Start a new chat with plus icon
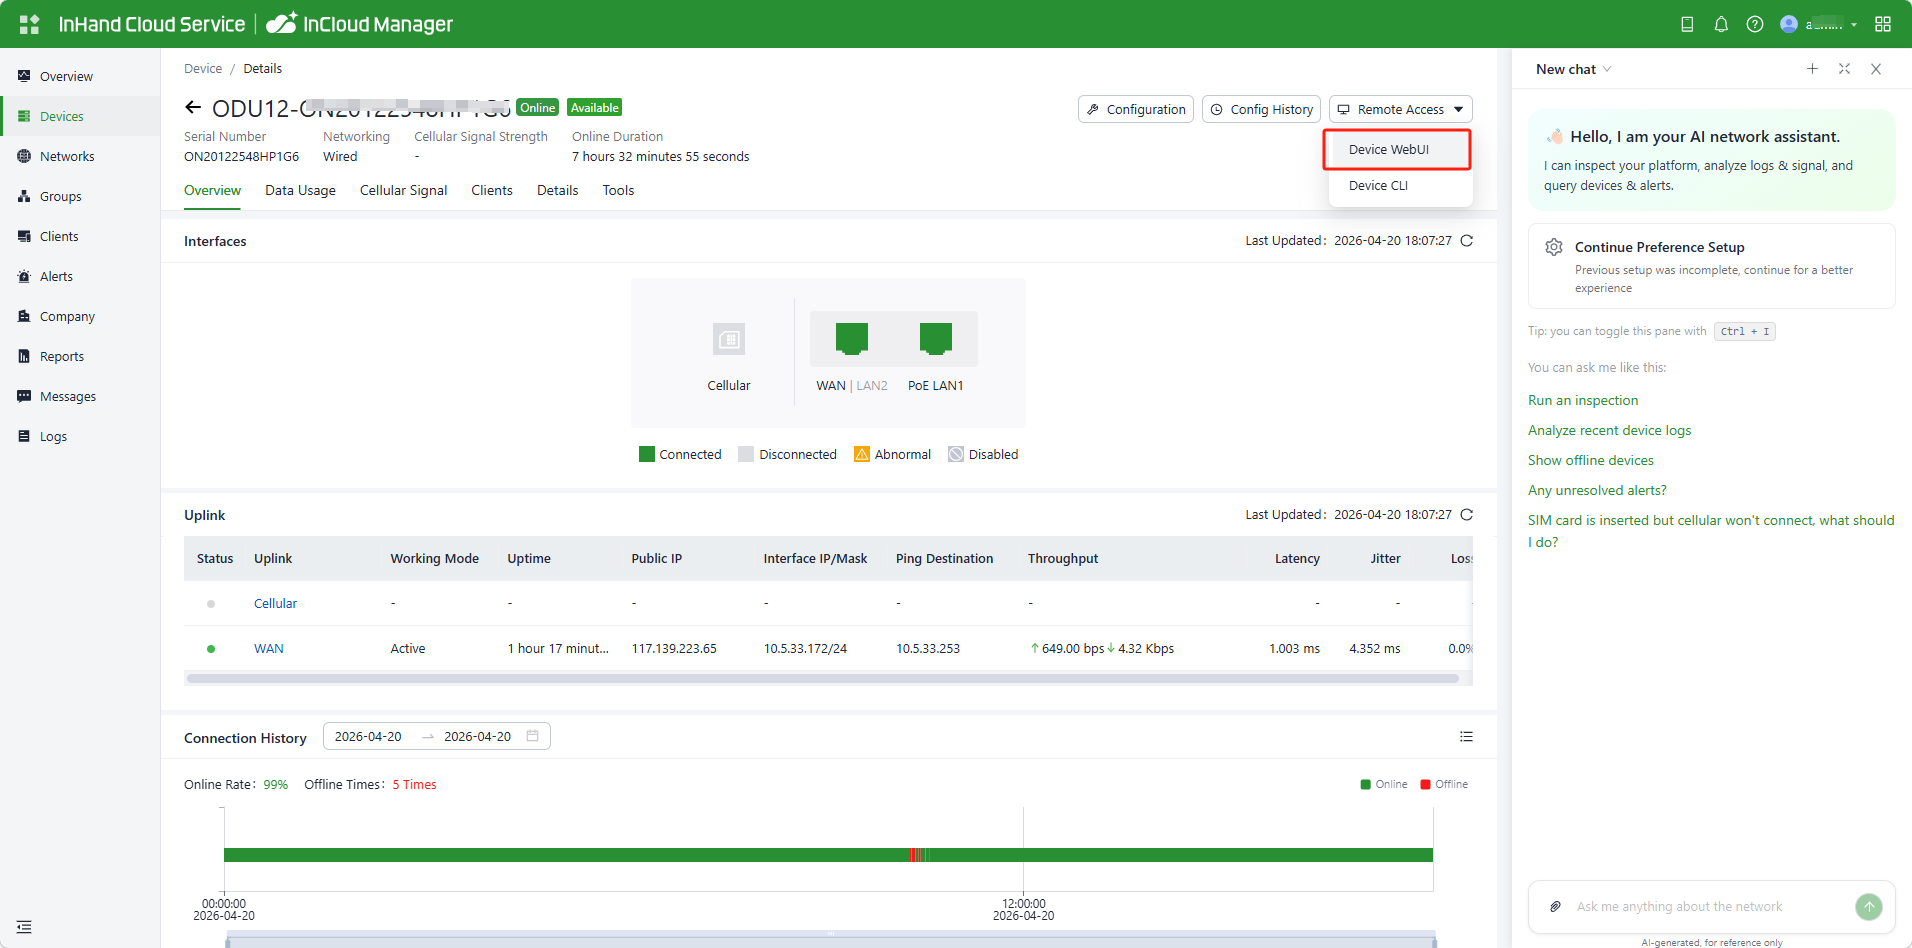 pyautogui.click(x=1812, y=69)
